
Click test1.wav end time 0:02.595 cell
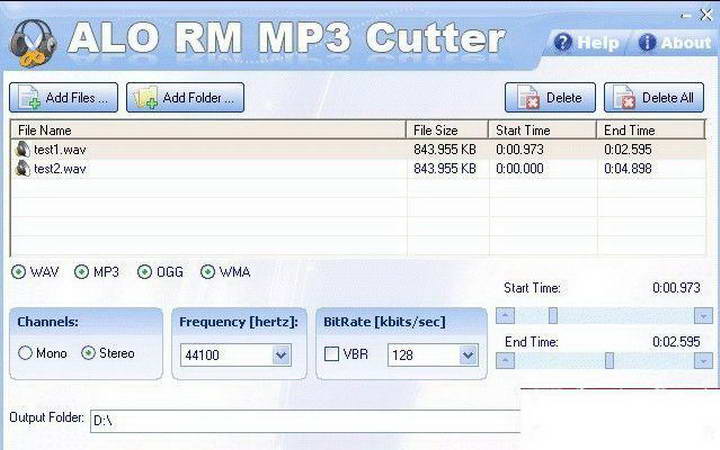pos(628,149)
